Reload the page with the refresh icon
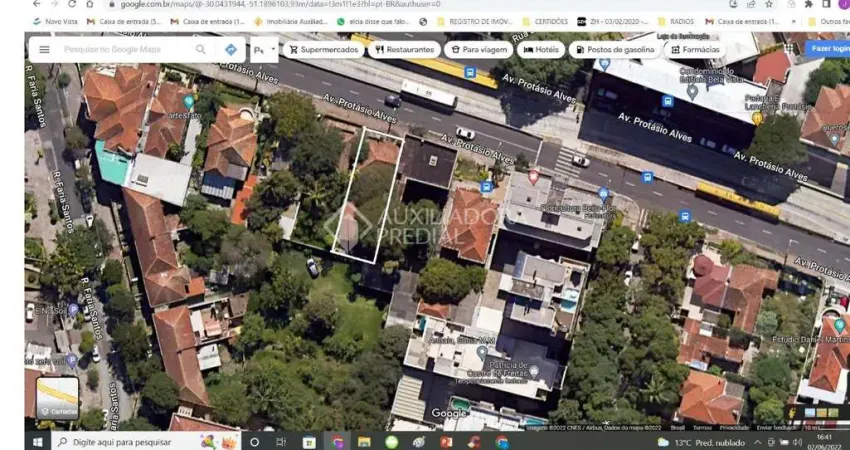This screenshot has width=850, height=450. tap(72, 4)
